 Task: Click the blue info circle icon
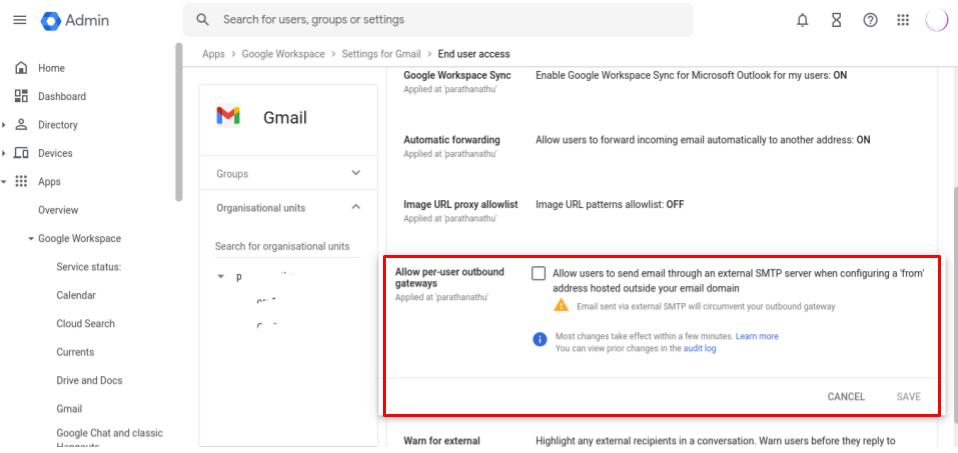539,339
